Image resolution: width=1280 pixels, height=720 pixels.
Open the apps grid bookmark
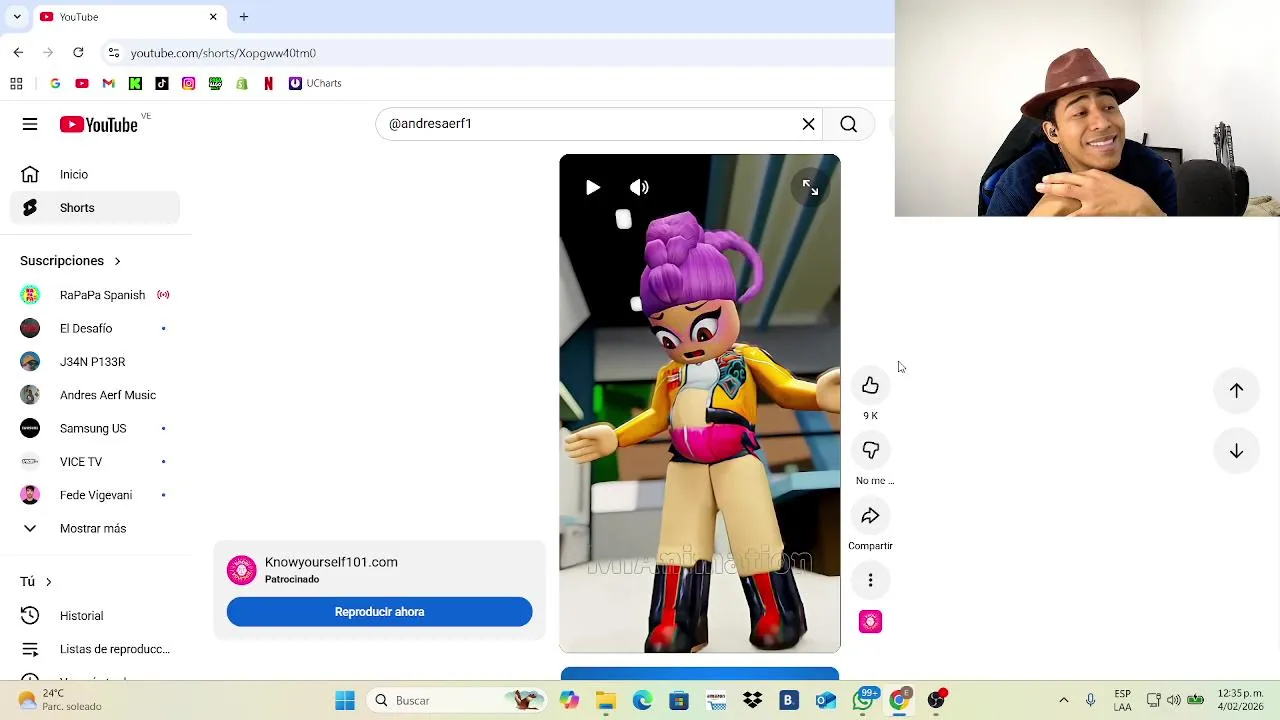[x=16, y=83]
